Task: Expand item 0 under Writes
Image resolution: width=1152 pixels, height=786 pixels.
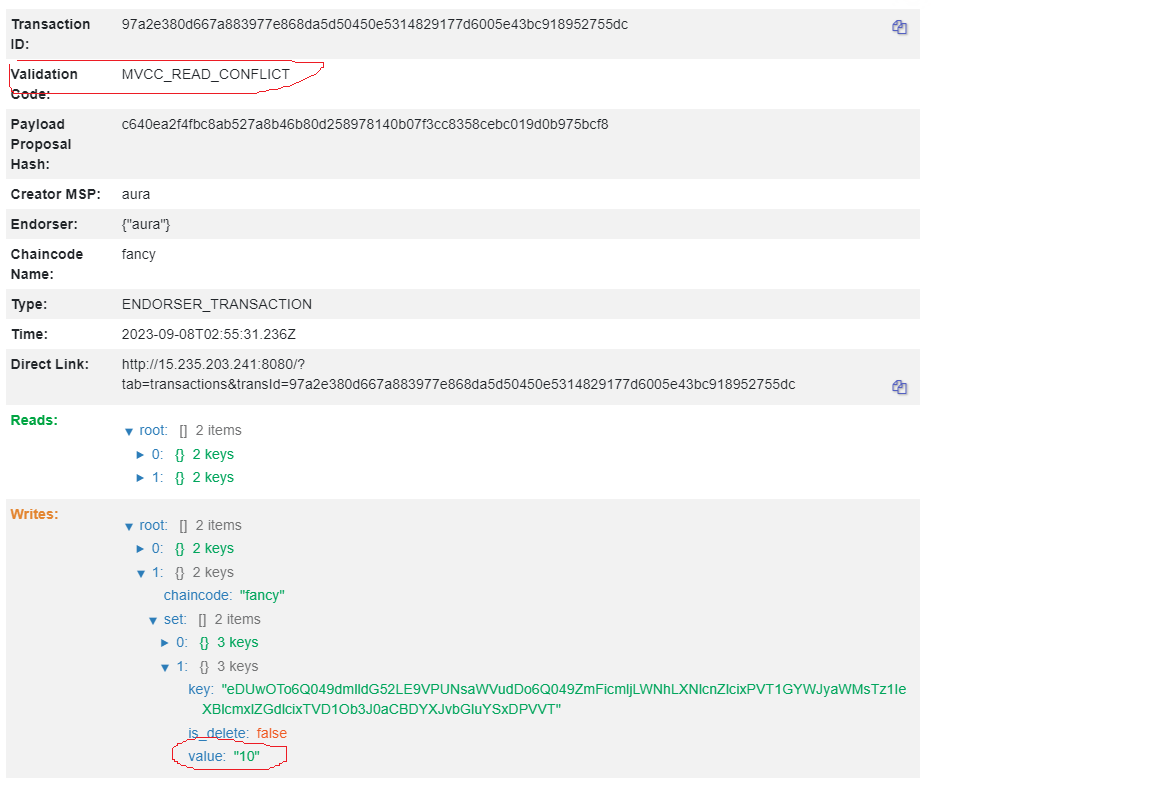Action: click(x=140, y=548)
